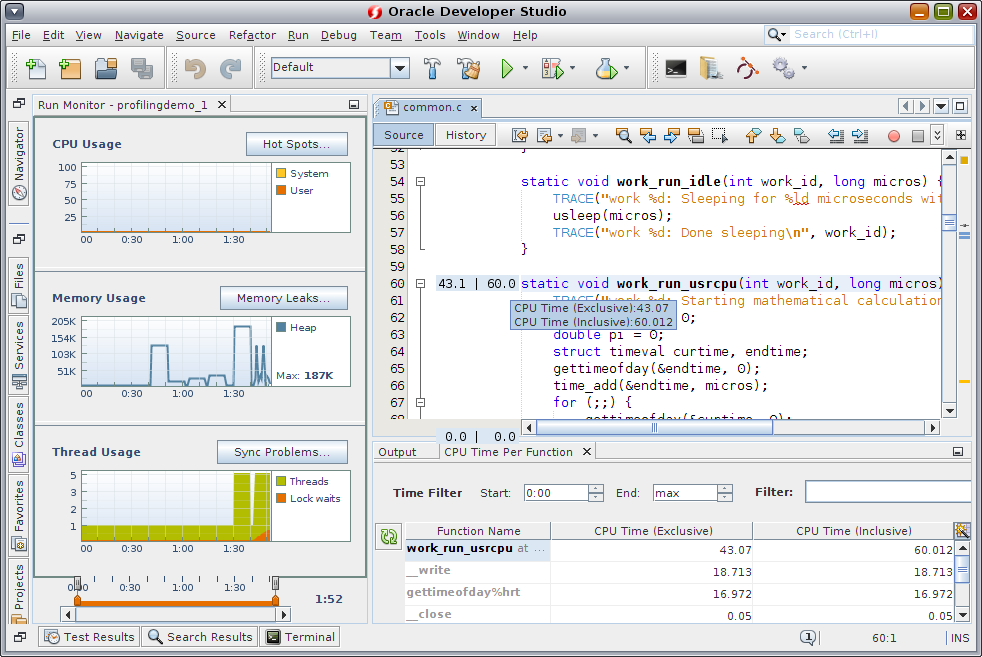Collapse the work_run_idle function code fold

421,182
